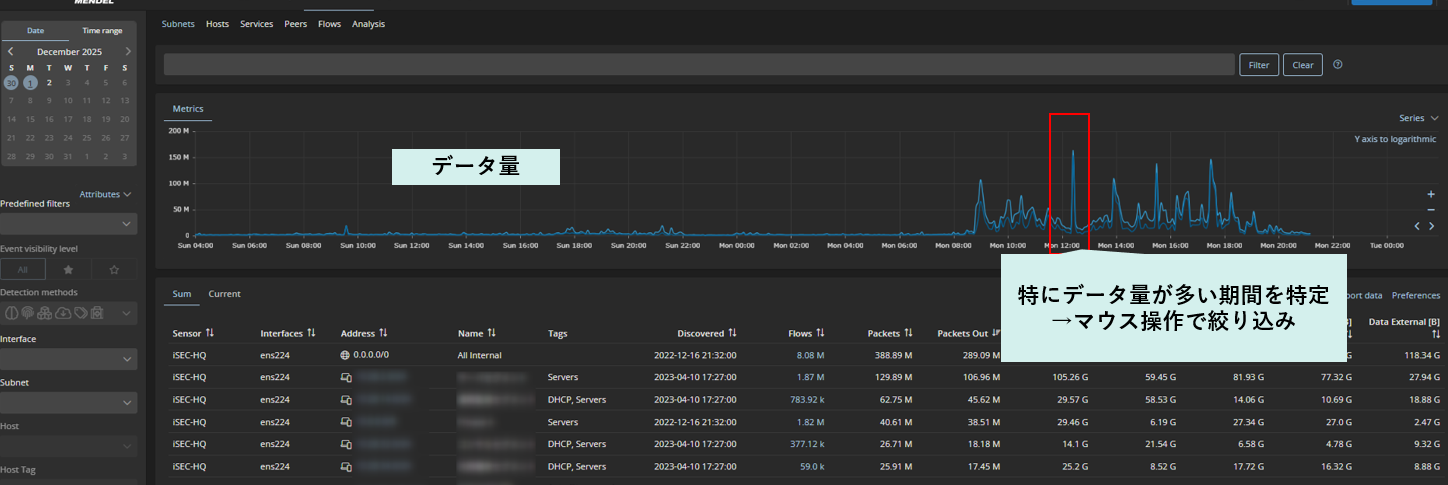The height and width of the screenshot is (485, 1448).
Task: Sort table by Sensor column icon
Action: pyautogui.click(x=210, y=333)
